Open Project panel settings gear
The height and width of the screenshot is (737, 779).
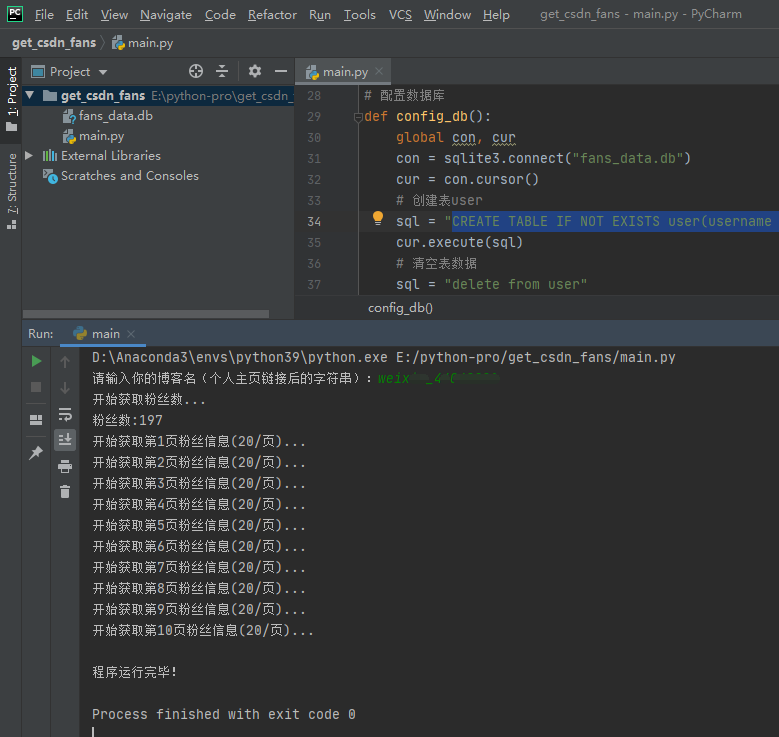pyautogui.click(x=255, y=72)
